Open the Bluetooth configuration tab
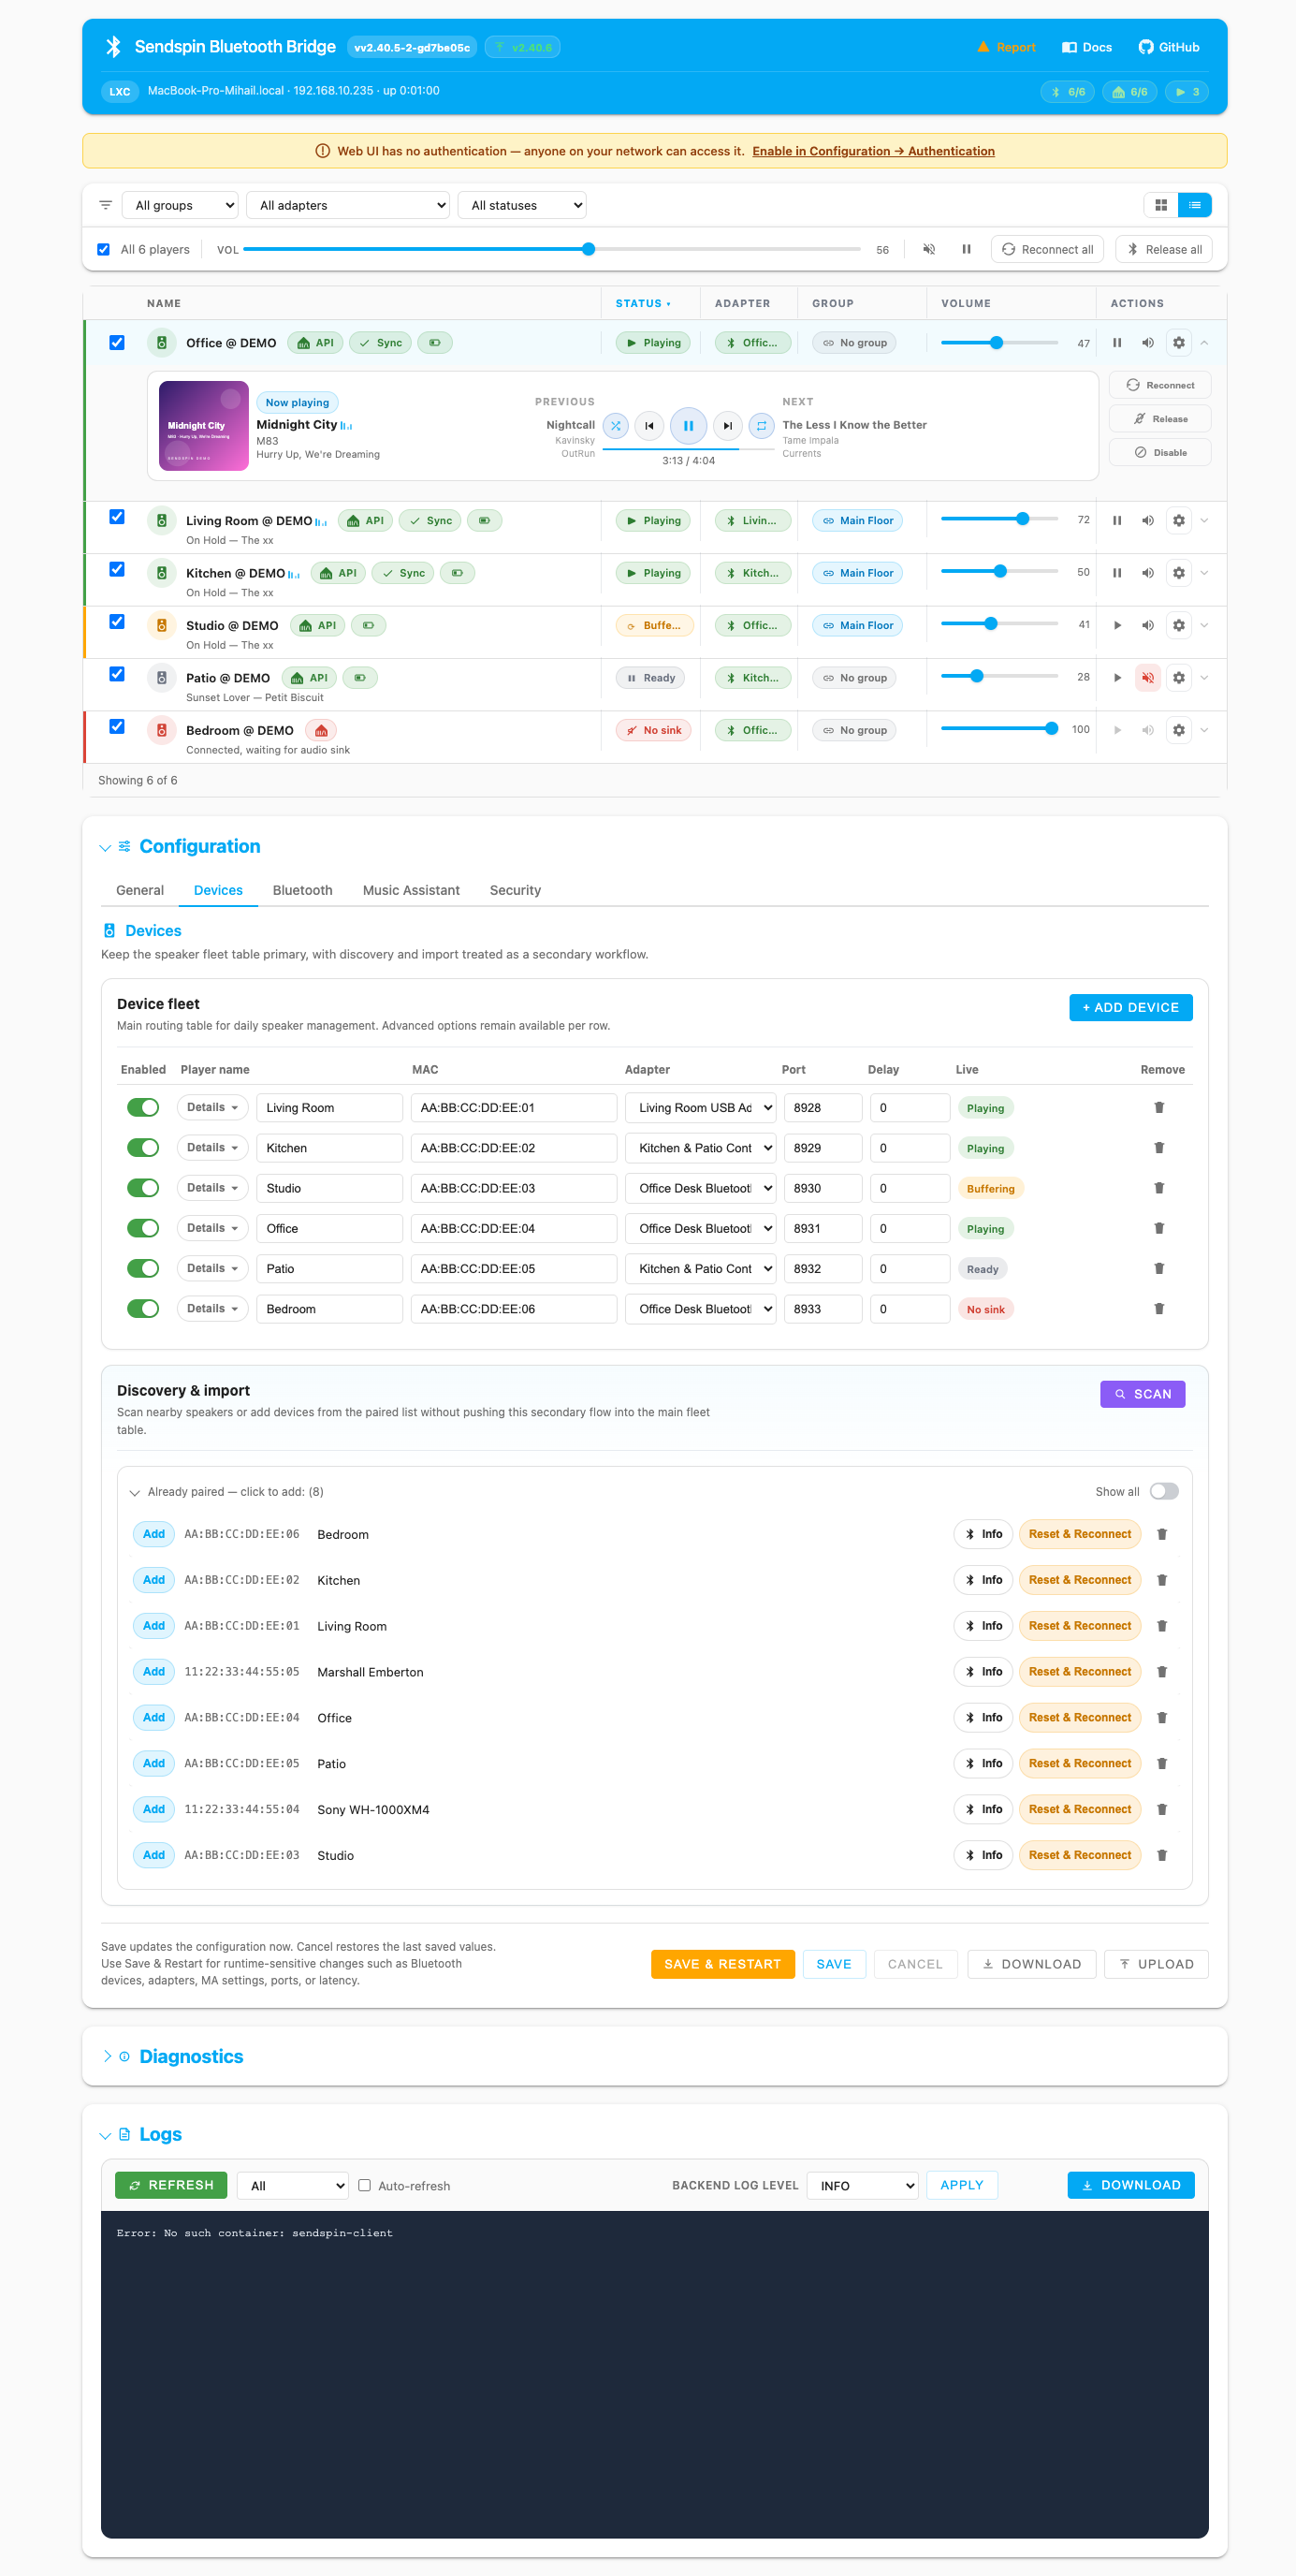The image size is (1296, 2576). click(302, 890)
